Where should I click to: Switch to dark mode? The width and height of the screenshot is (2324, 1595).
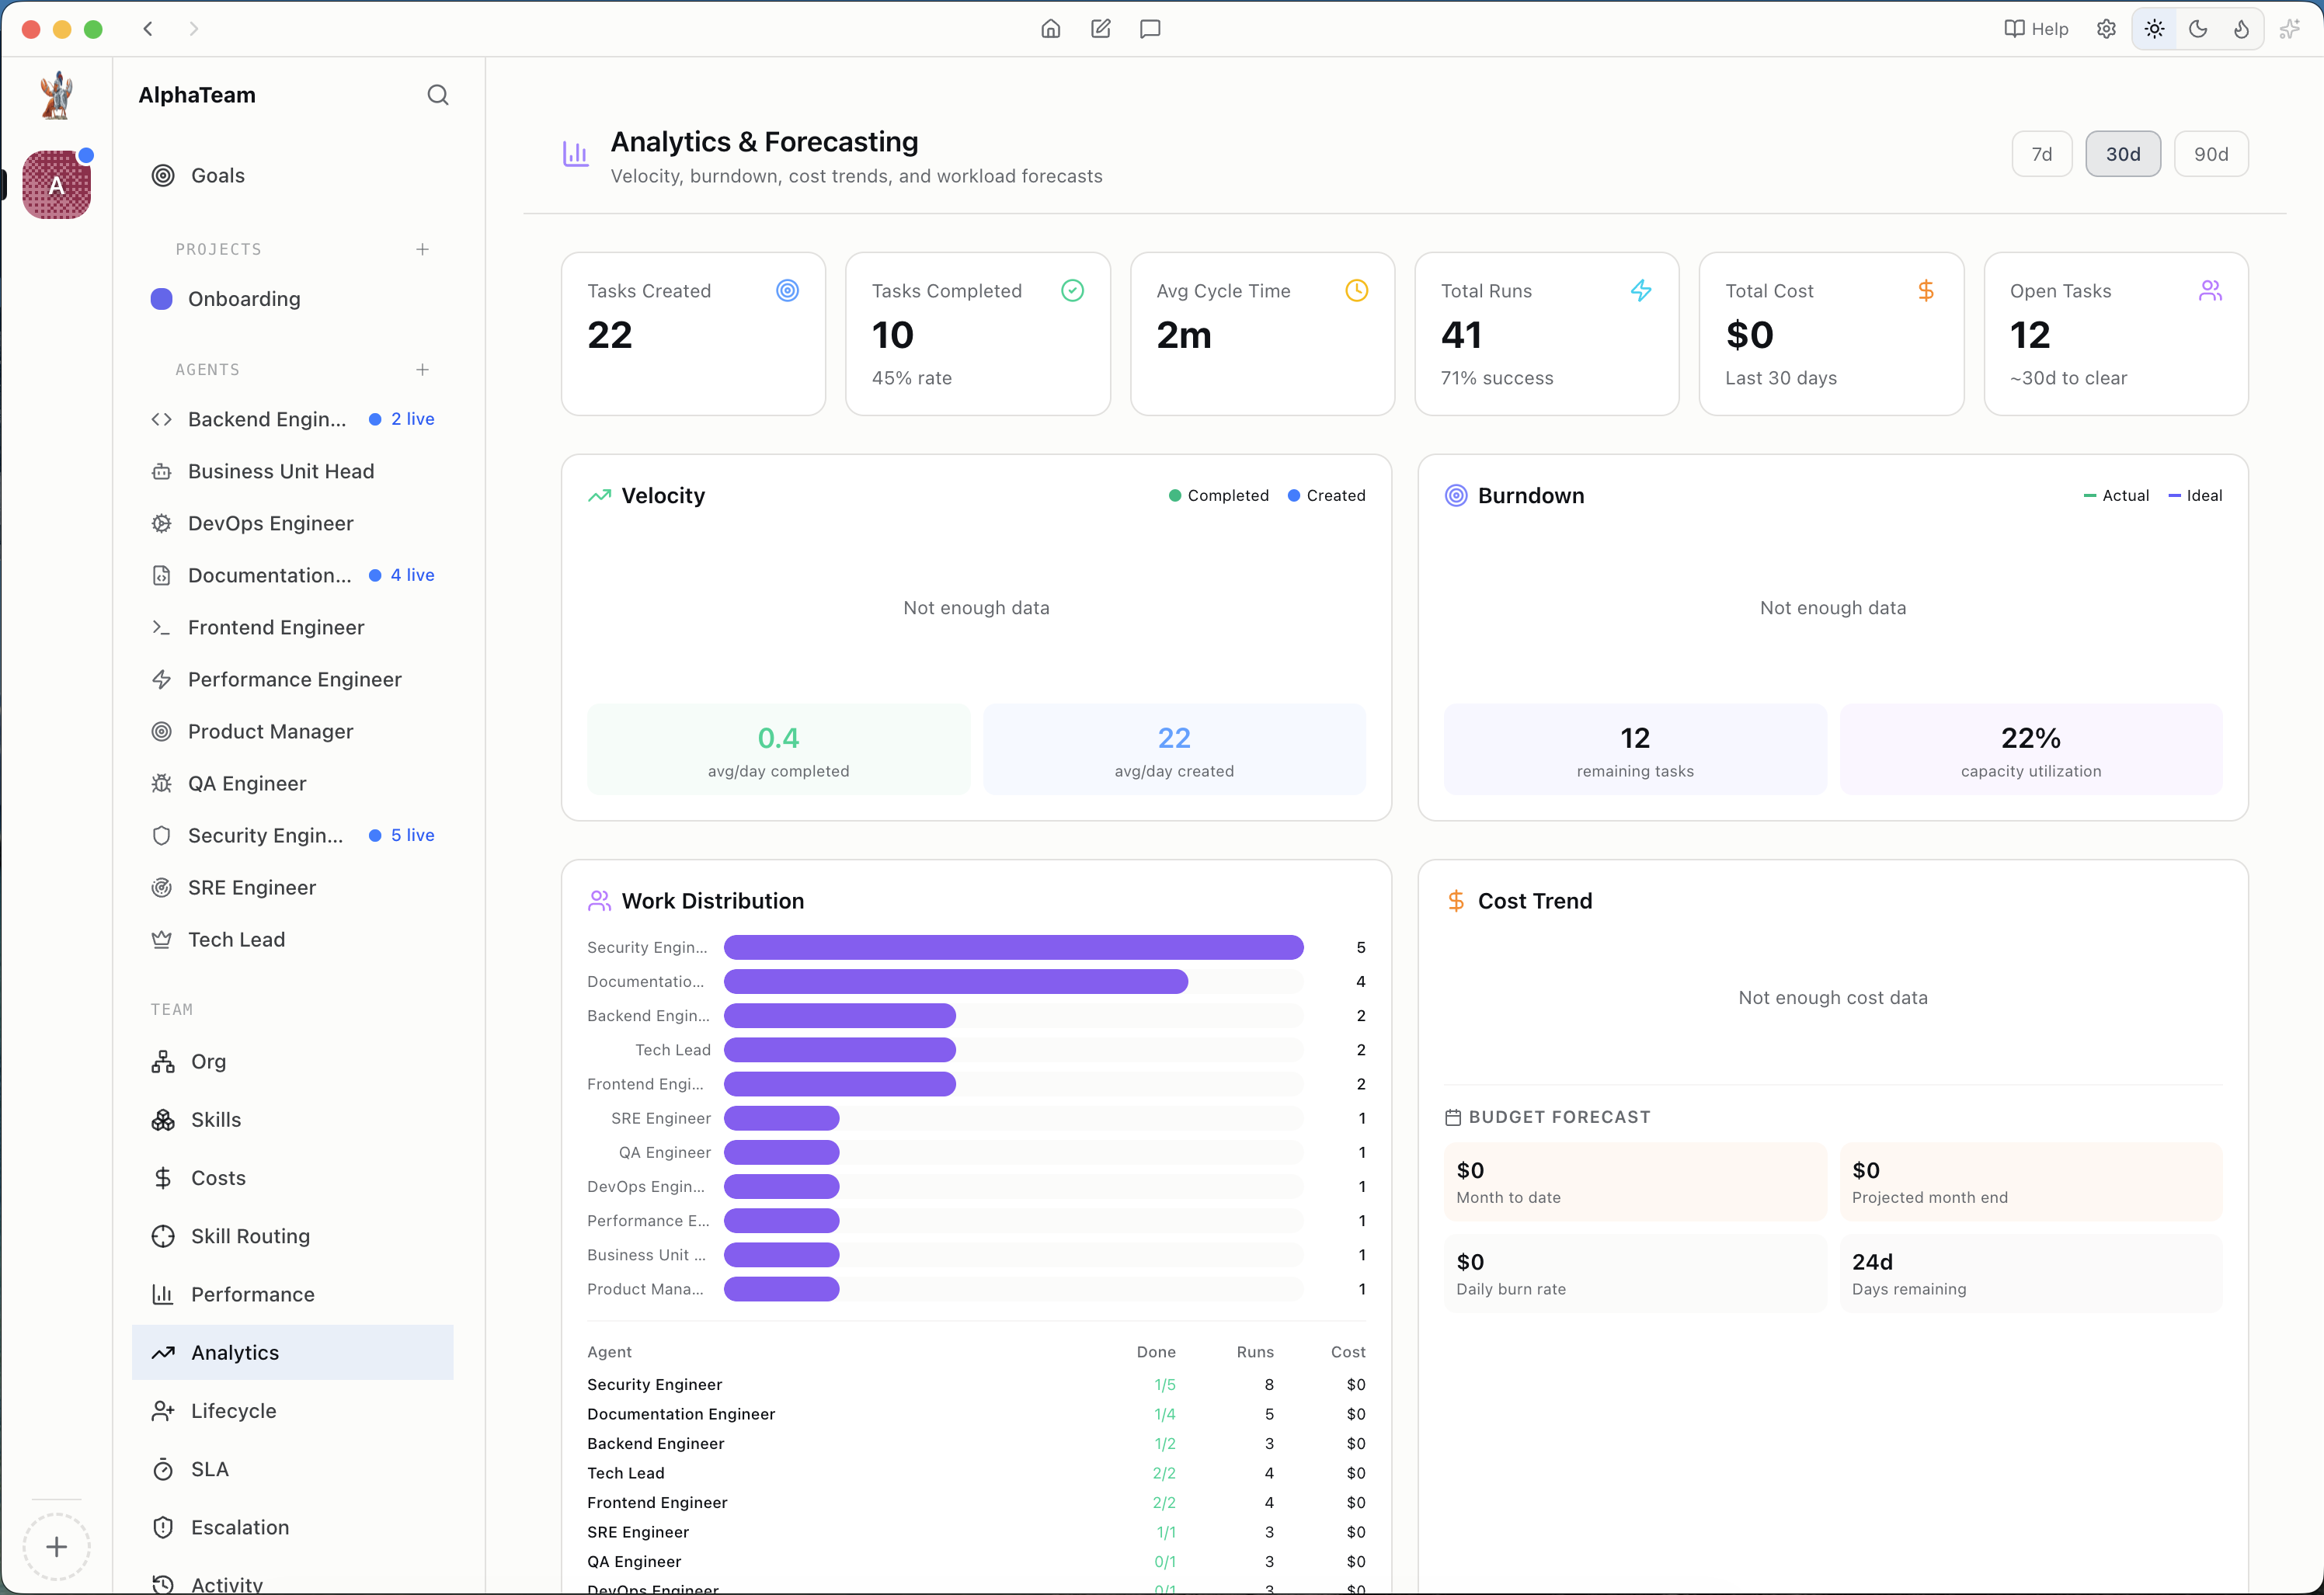(2198, 29)
